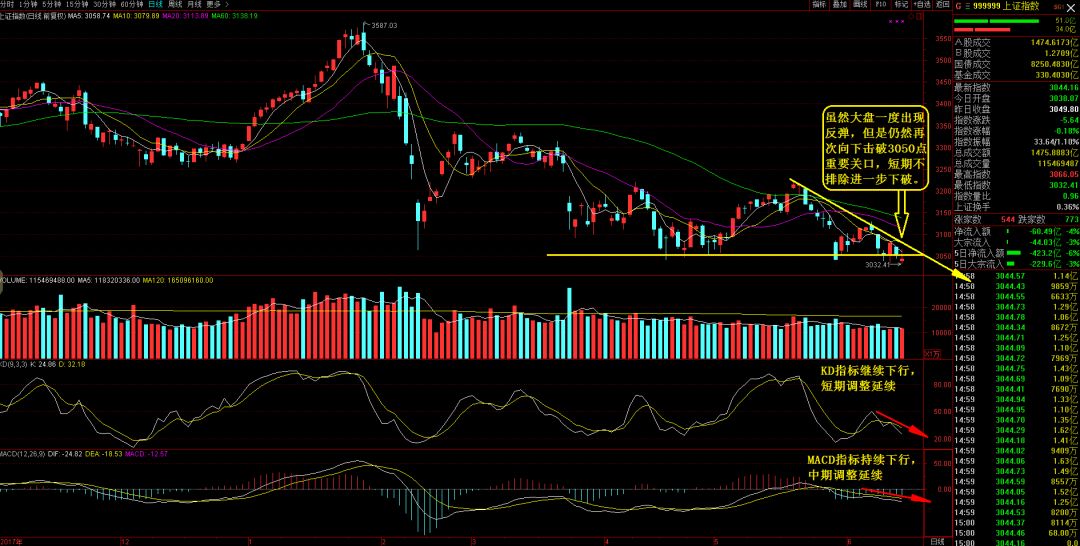Click the 涨家数 544 count
Viewport: 1080px width, 546px height.
[x=1008, y=219]
